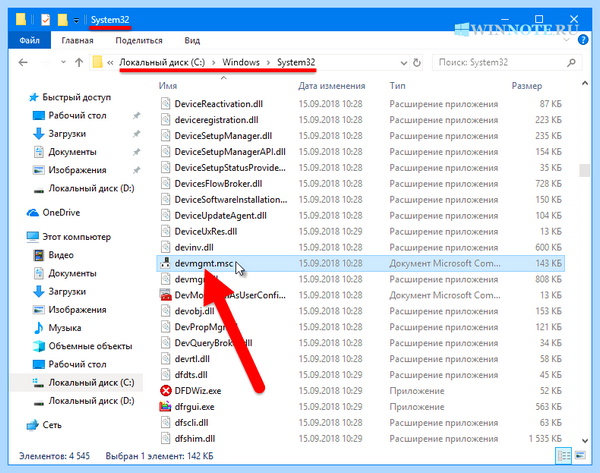Select the DevModeRunAsUserConfig toolbox icon
This screenshot has height=473, width=600.
coord(165,295)
